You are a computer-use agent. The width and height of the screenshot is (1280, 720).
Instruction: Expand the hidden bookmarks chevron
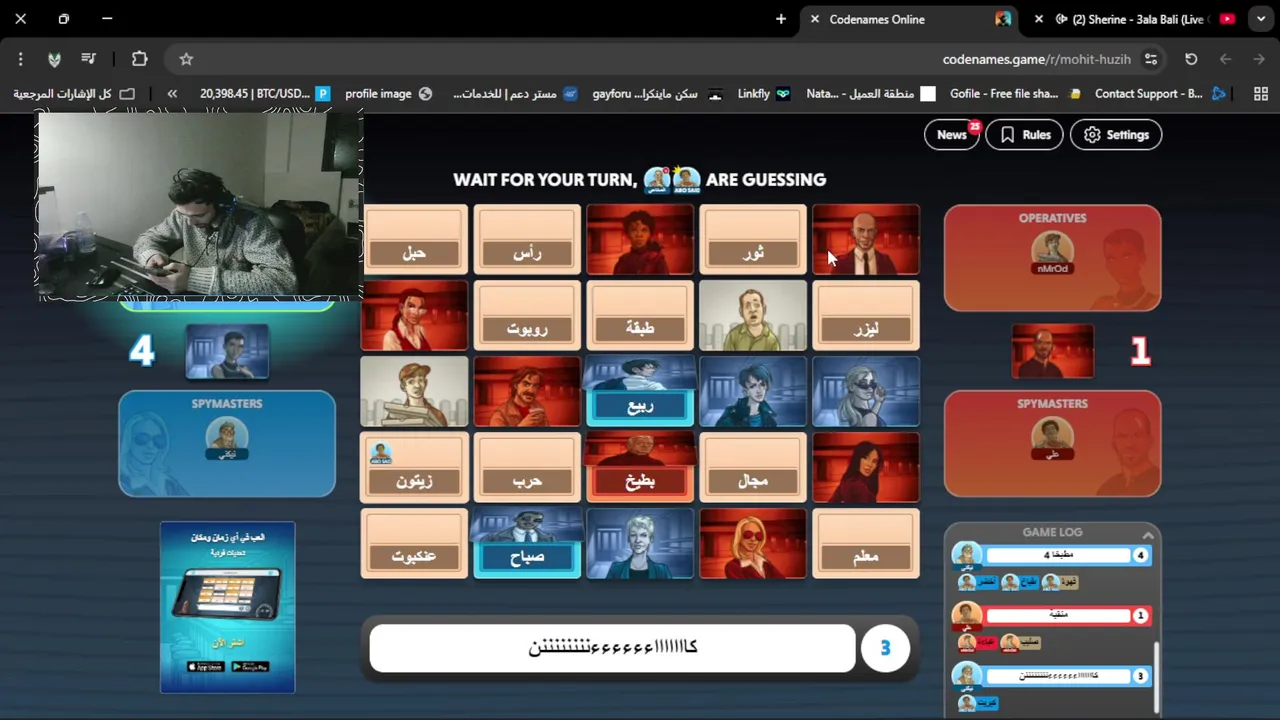[x=172, y=94]
